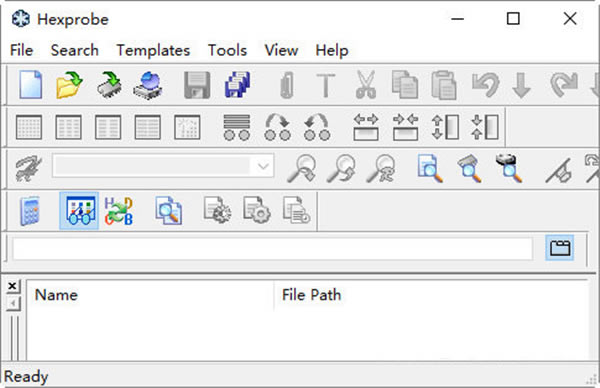600x388 pixels.
Task: Toggle the highlighted chart-with-glasses viewer icon
Action: pyautogui.click(x=79, y=210)
